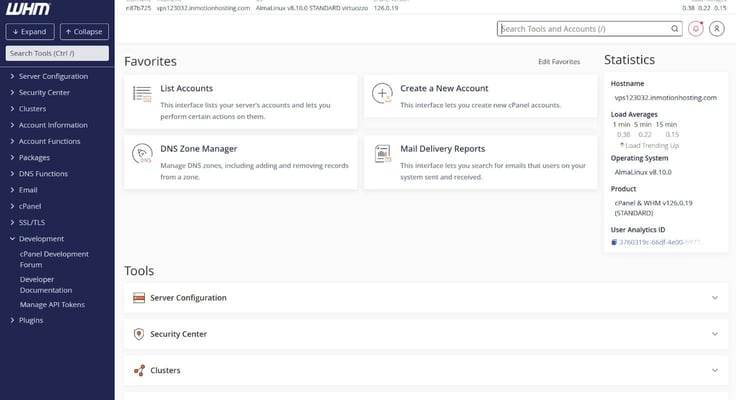
Task: Click the DNS Zone Manager icon
Action: tap(142, 154)
